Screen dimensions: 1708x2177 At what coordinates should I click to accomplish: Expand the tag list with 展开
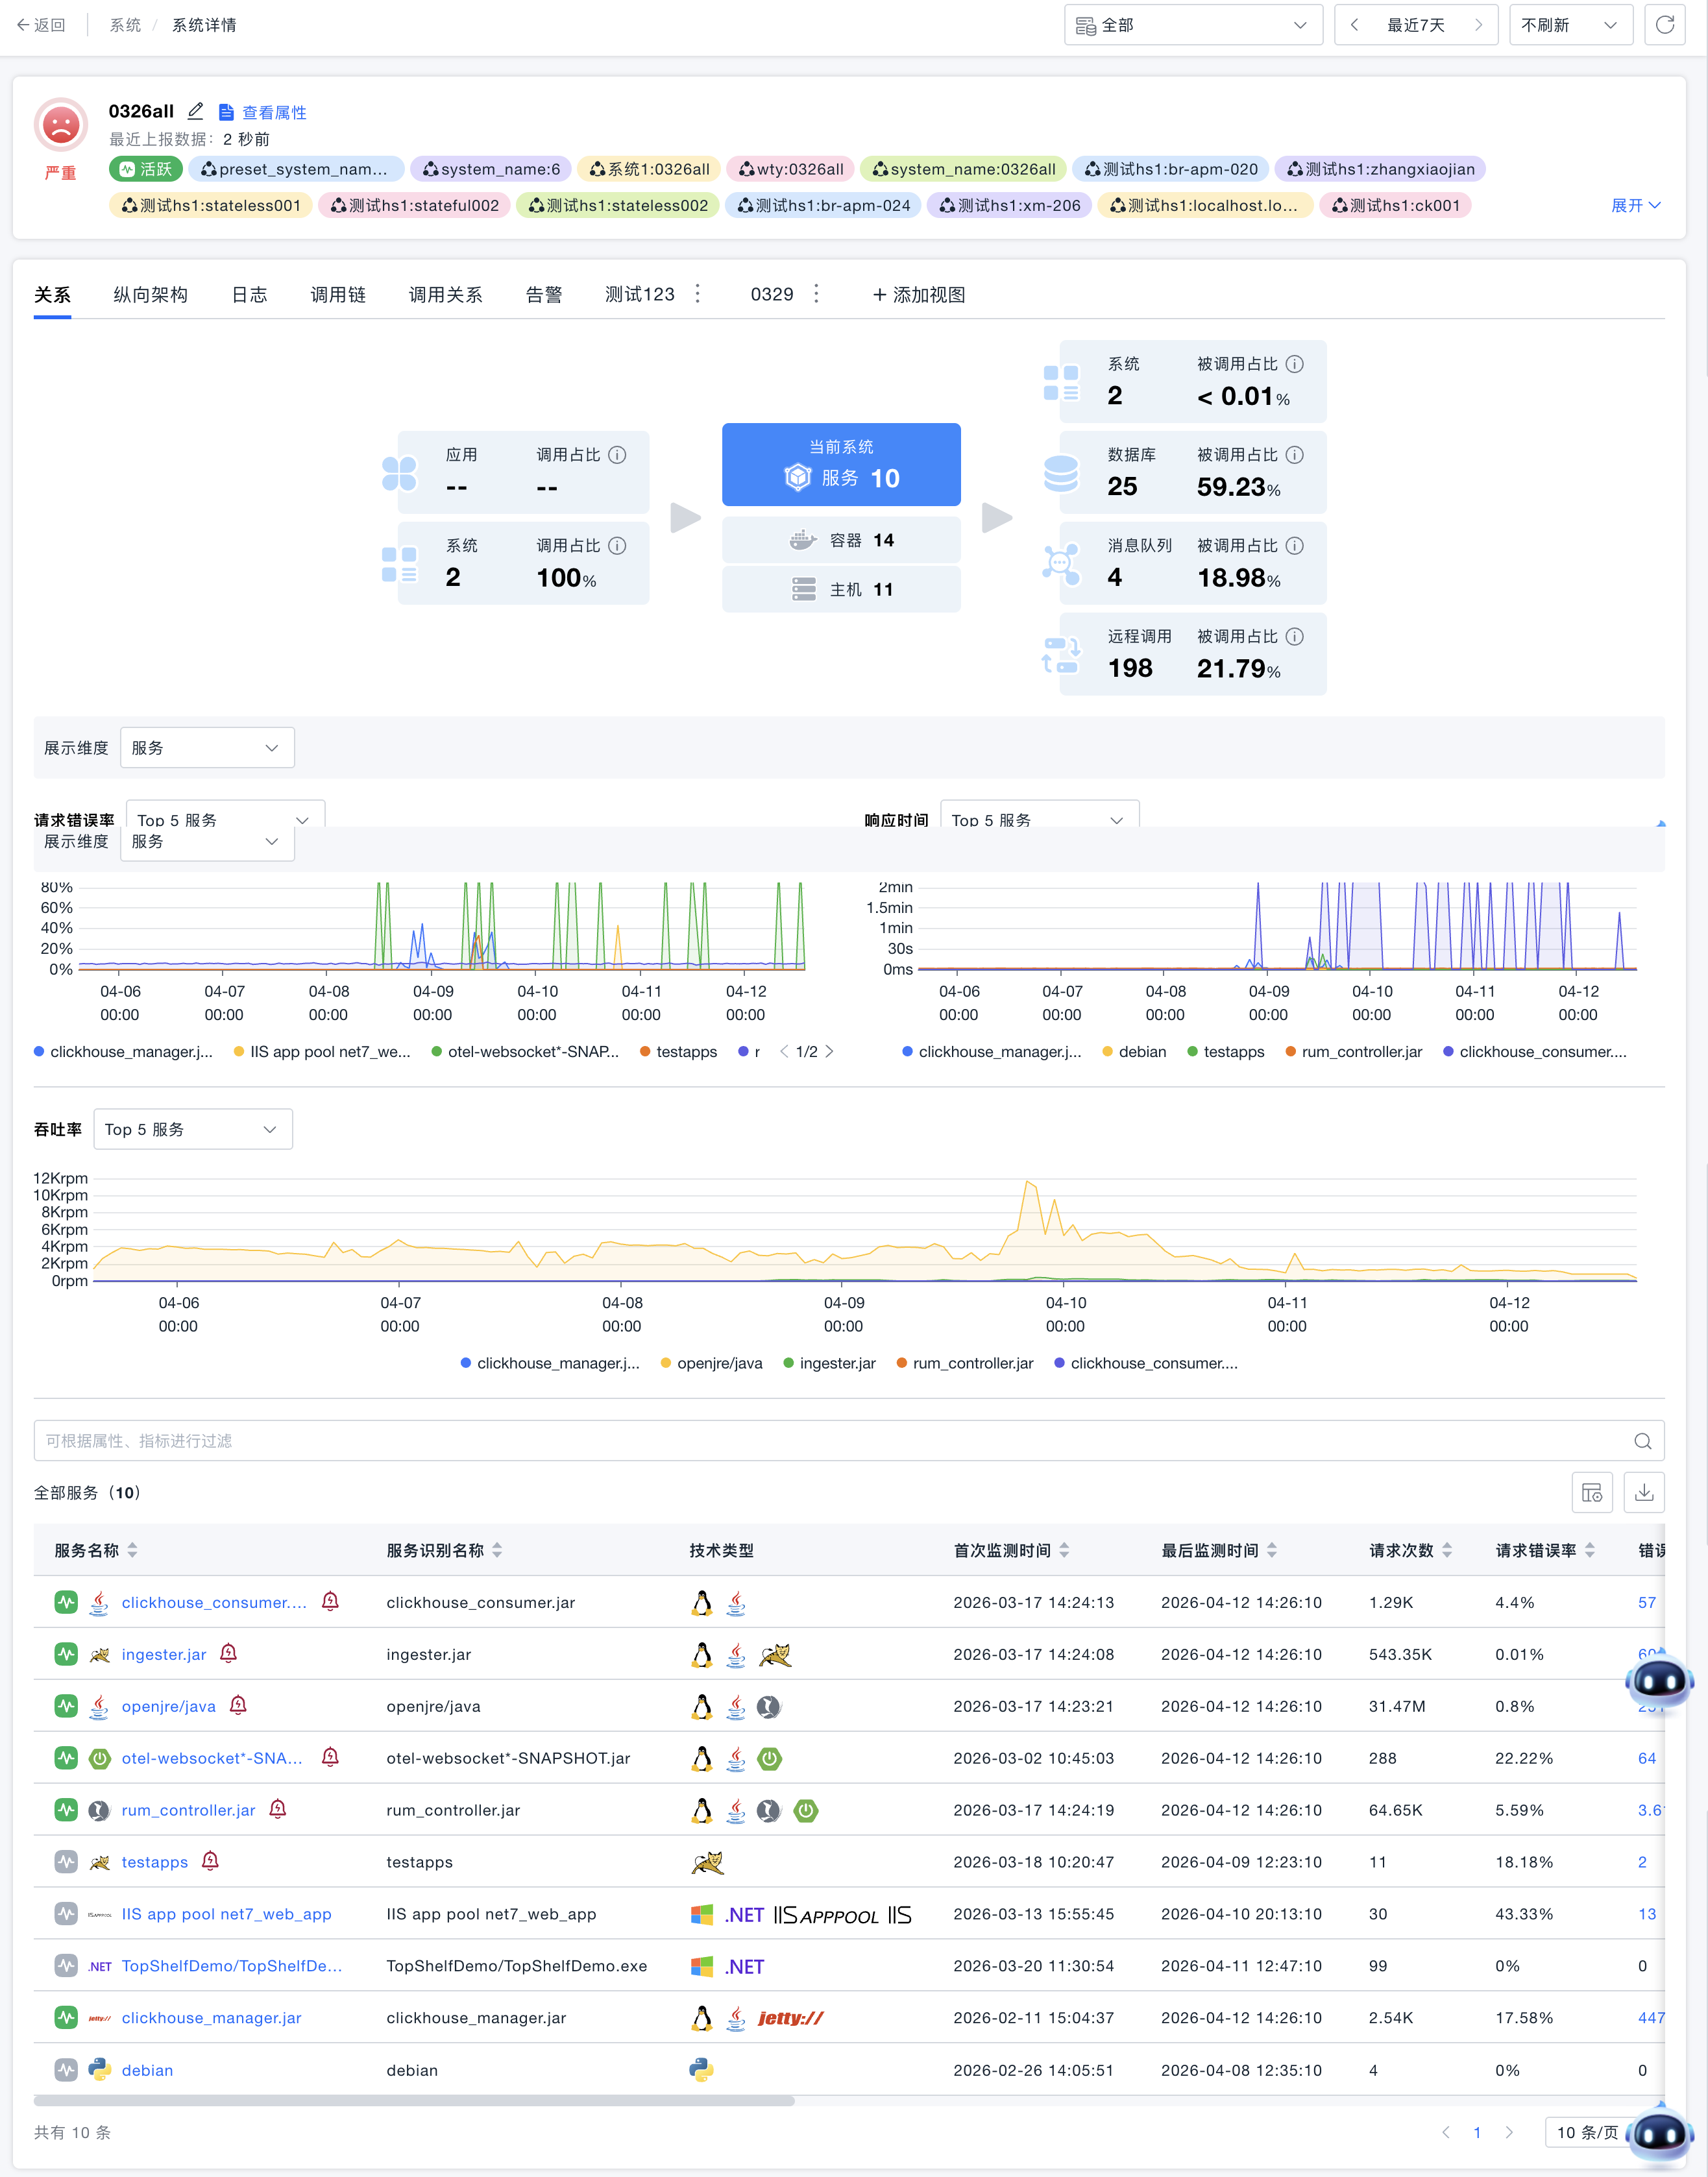point(1636,205)
